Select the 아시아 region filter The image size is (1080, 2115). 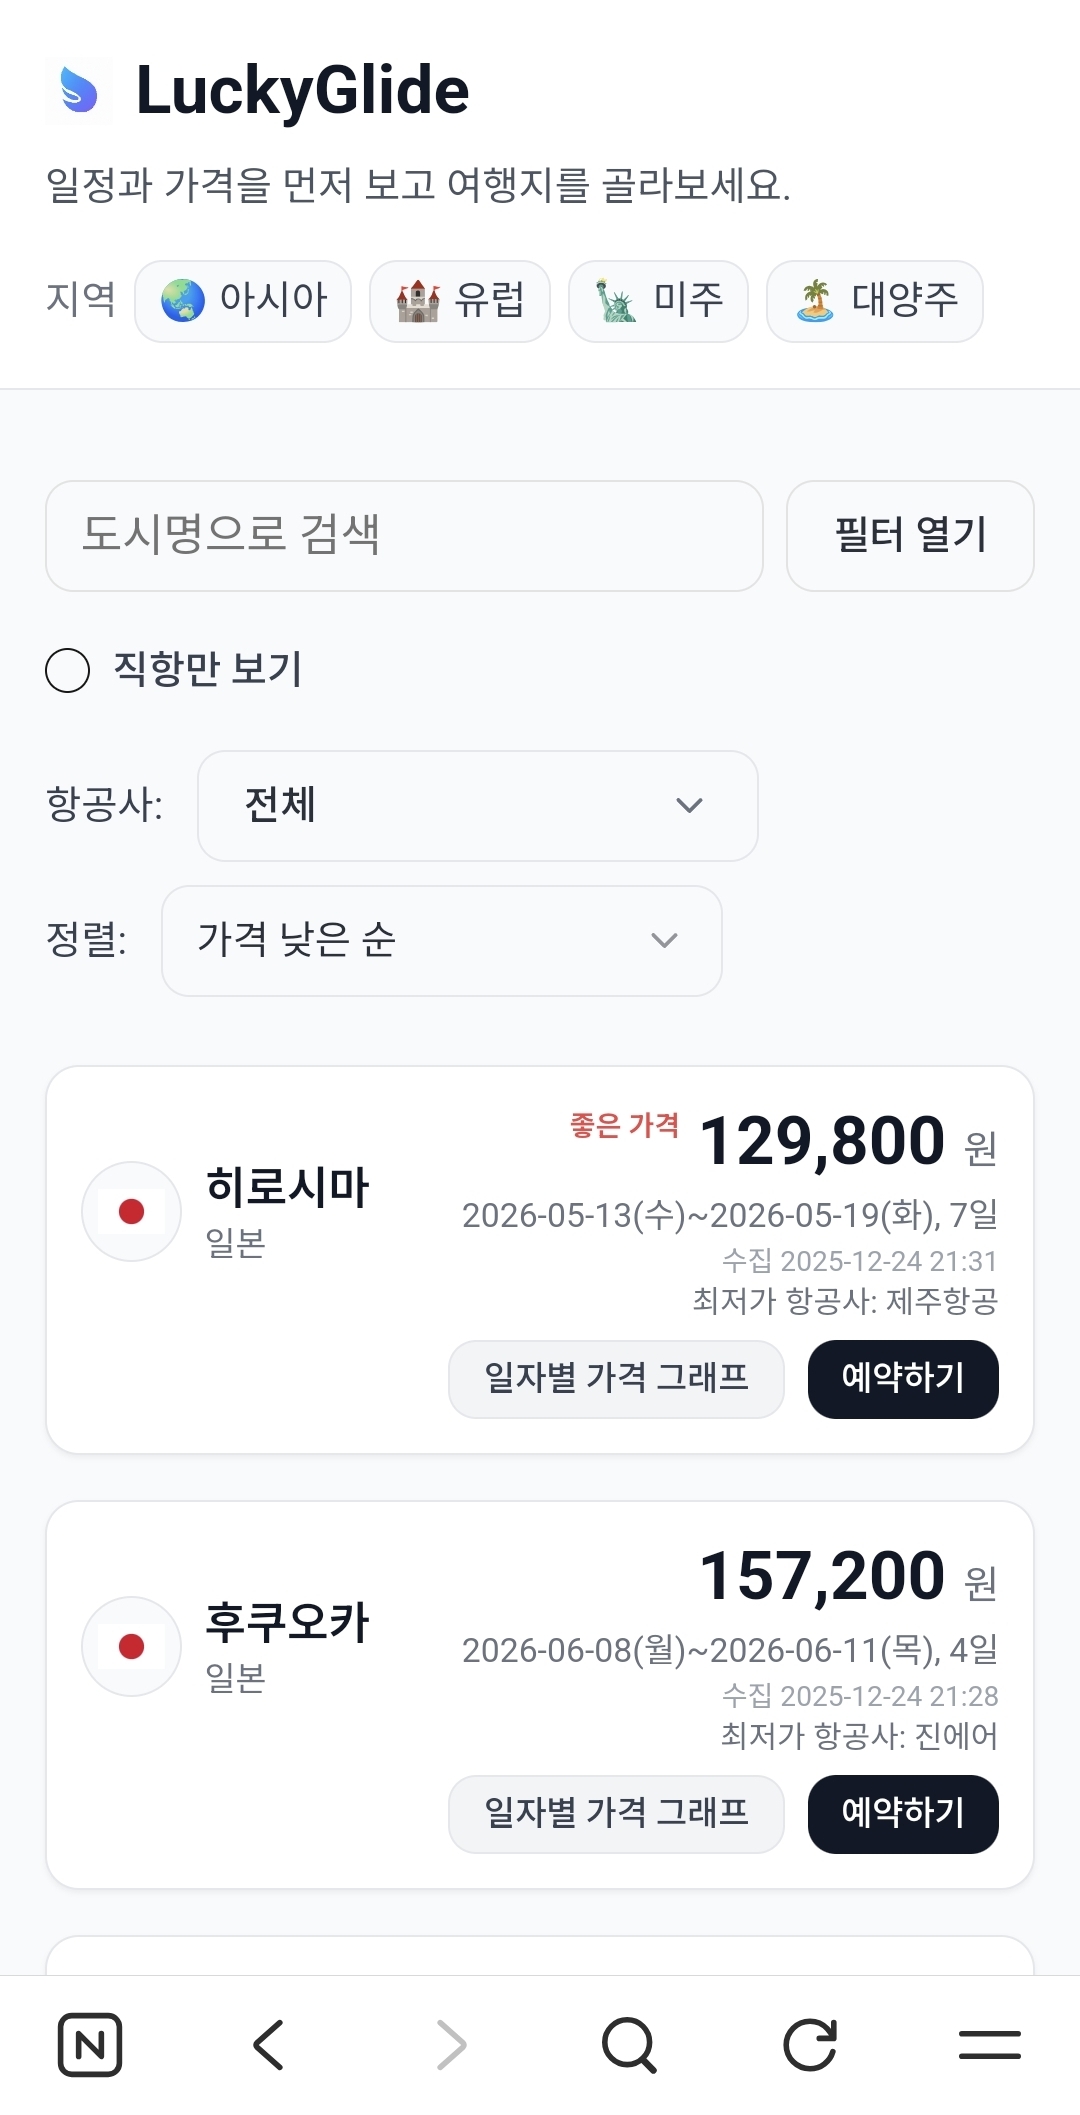pos(243,301)
